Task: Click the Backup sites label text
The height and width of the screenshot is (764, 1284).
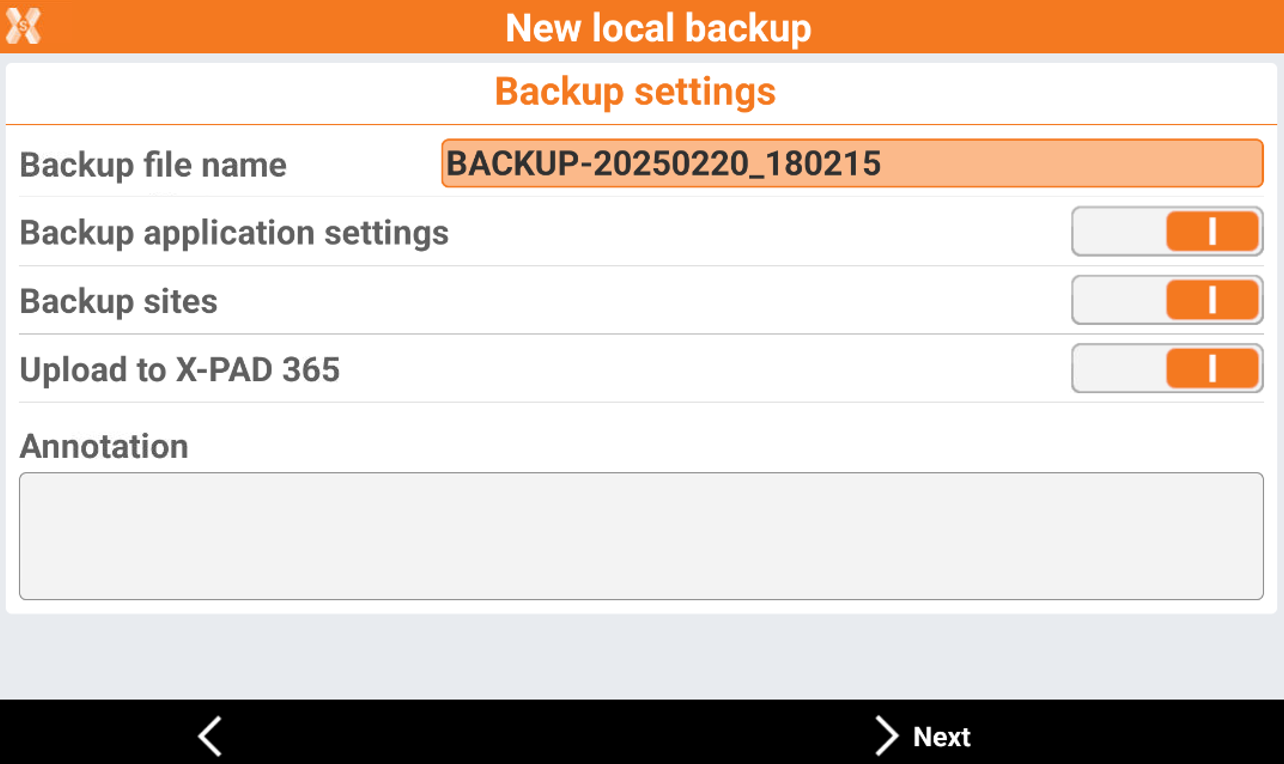Action: tap(119, 301)
